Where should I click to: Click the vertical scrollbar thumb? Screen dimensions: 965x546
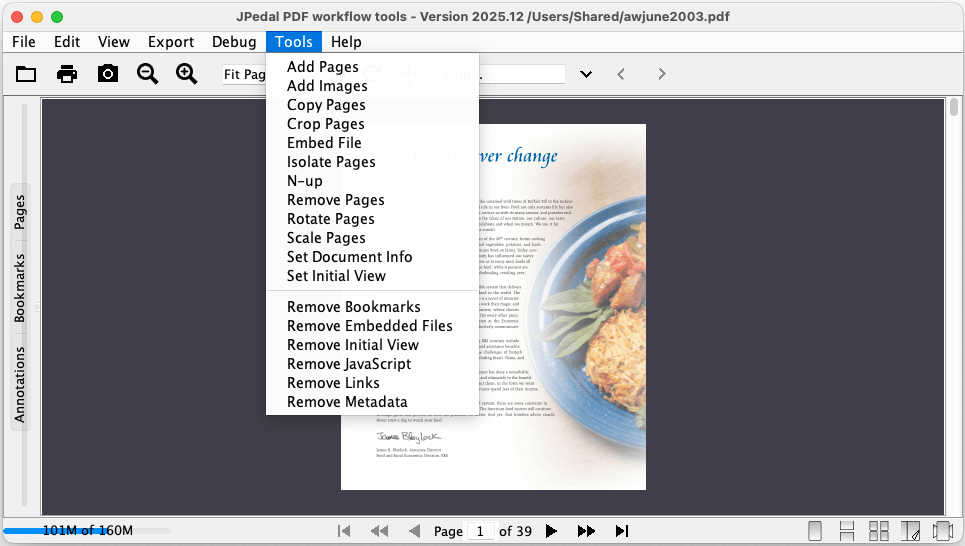pos(954,107)
